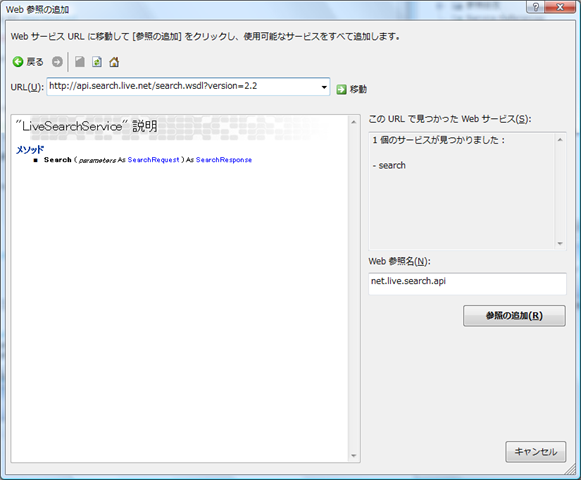The height and width of the screenshot is (480, 581).
Task: Click the dialog Help question mark button
Action: point(535,7)
